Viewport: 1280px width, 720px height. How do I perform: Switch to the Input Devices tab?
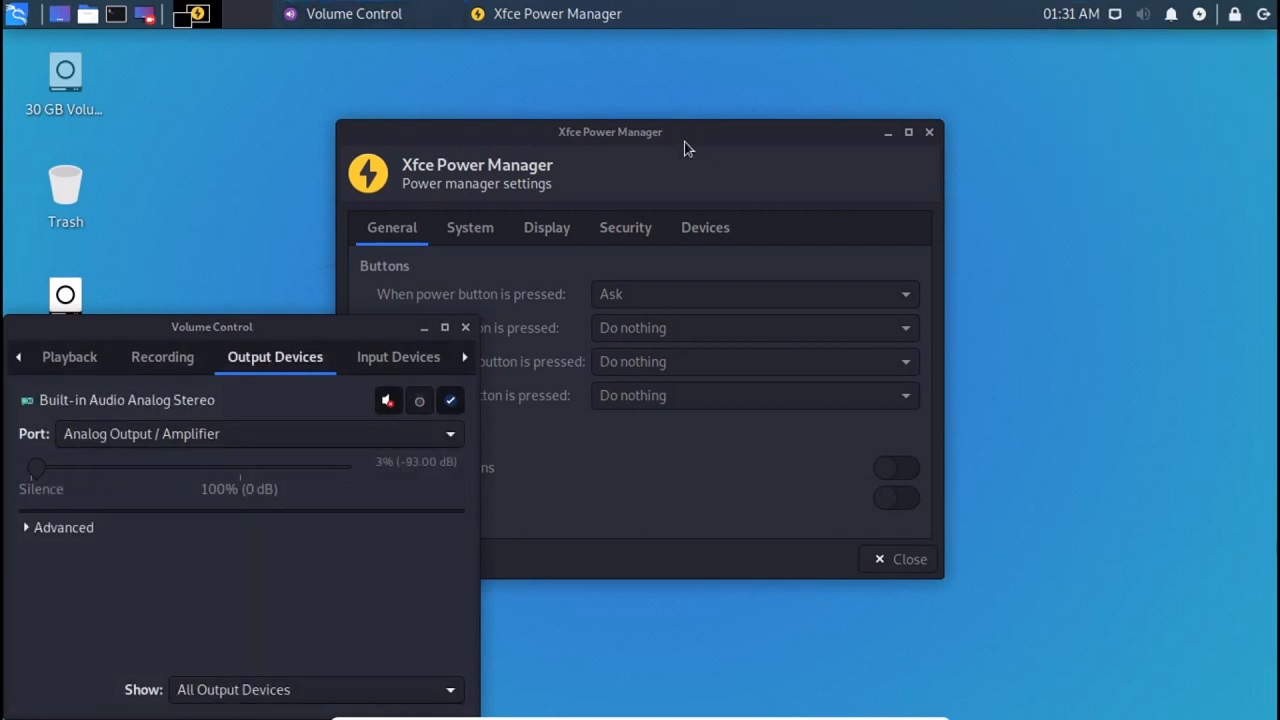[398, 357]
